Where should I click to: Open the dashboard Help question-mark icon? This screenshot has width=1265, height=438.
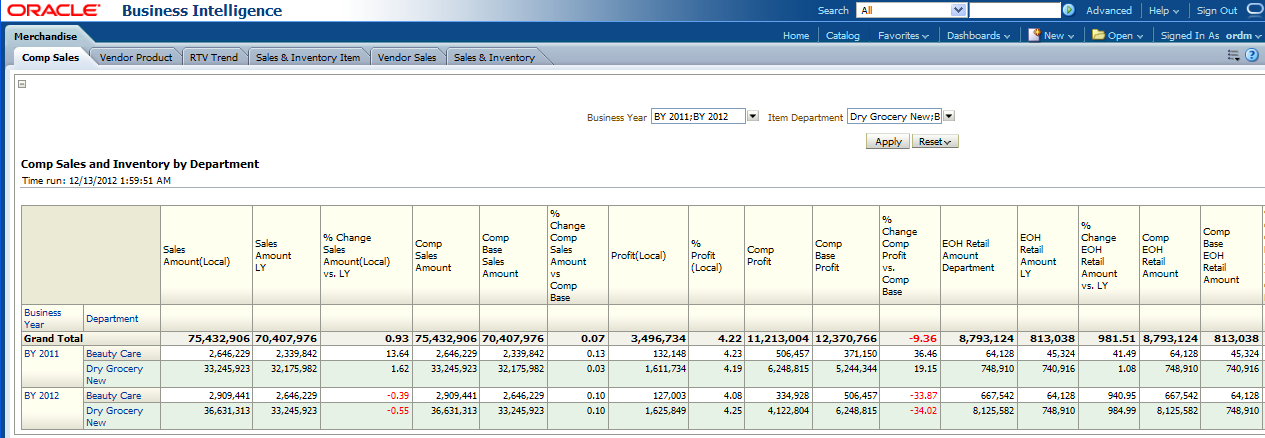[1251, 56]
